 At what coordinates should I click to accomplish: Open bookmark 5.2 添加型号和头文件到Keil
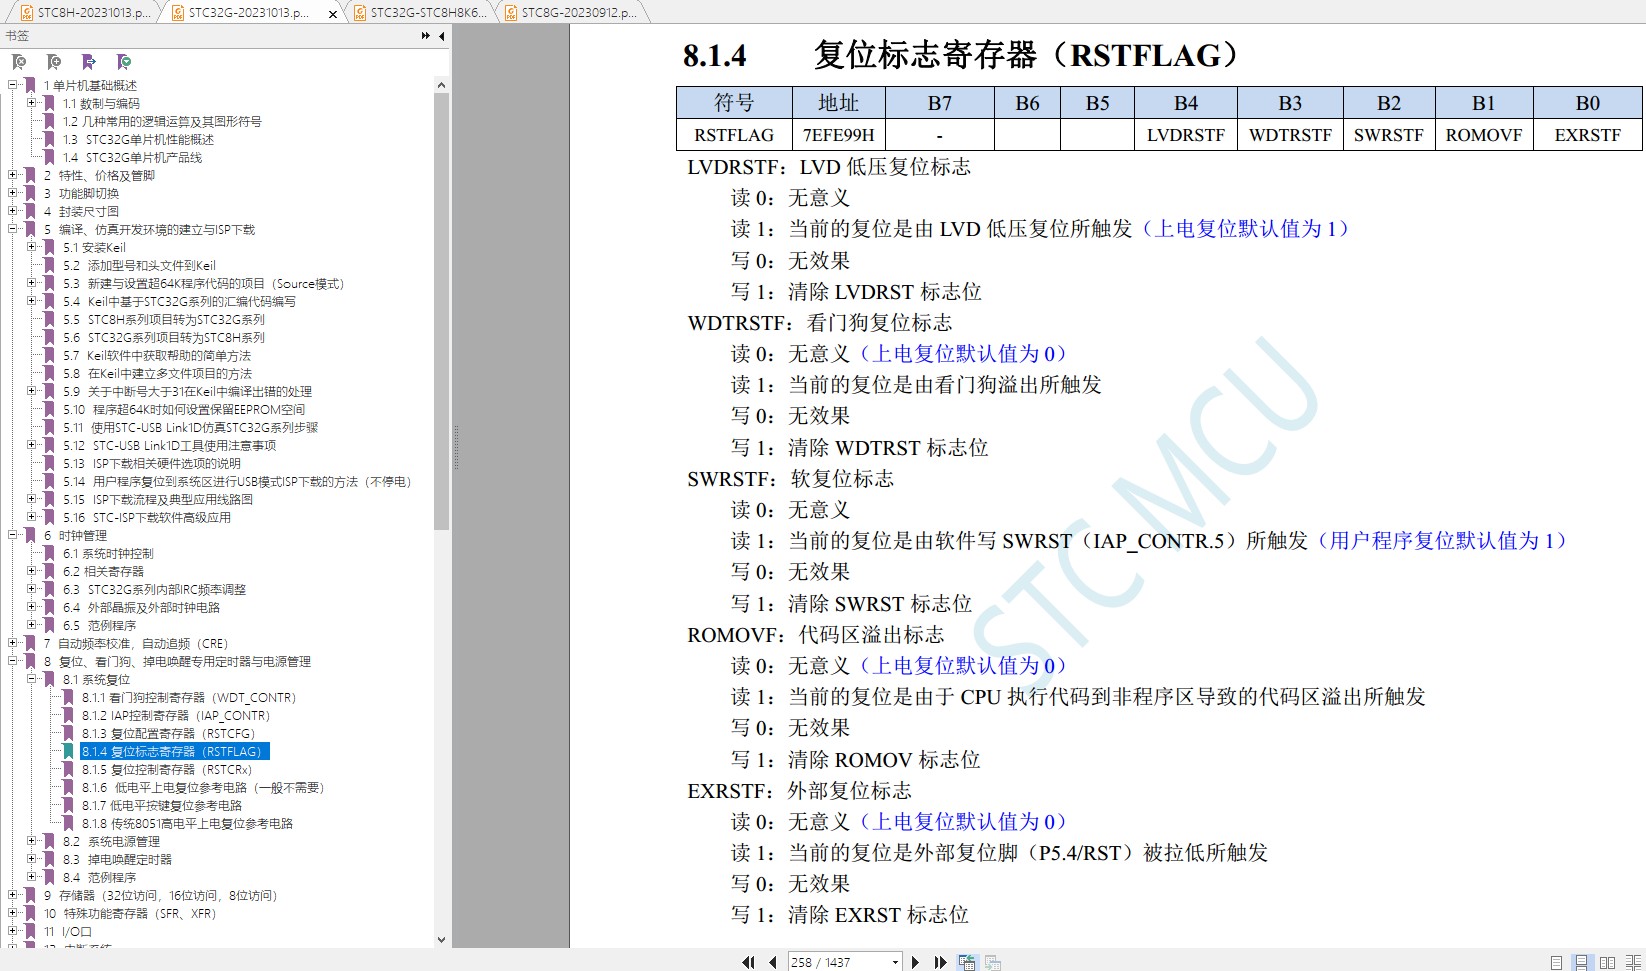coord(139,266)
